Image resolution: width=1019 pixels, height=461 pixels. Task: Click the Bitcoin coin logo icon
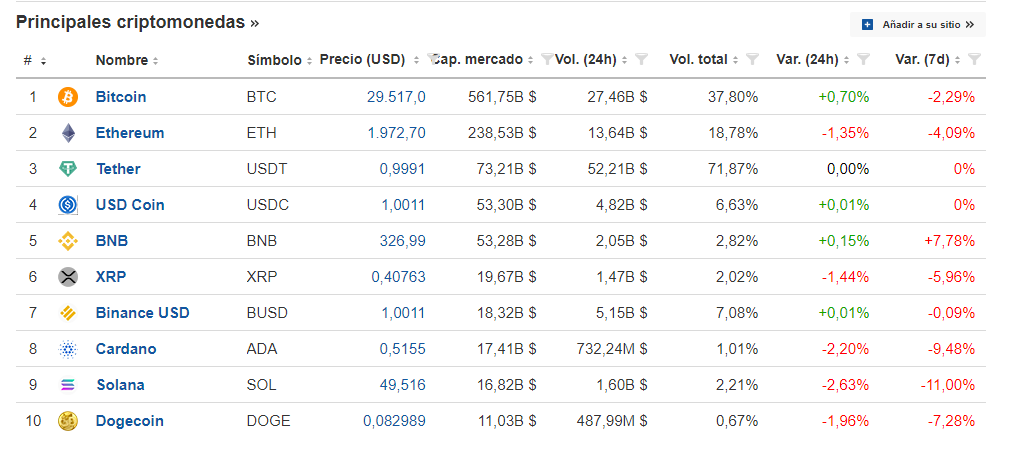coord(68,98)
